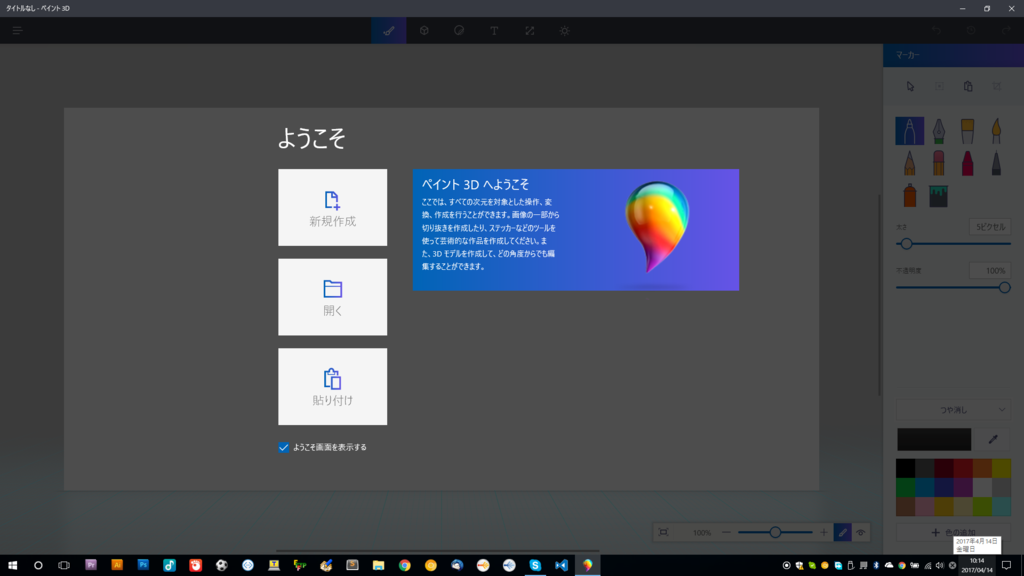Click the ペイント 3D へようこそ banner

(576, 230)
